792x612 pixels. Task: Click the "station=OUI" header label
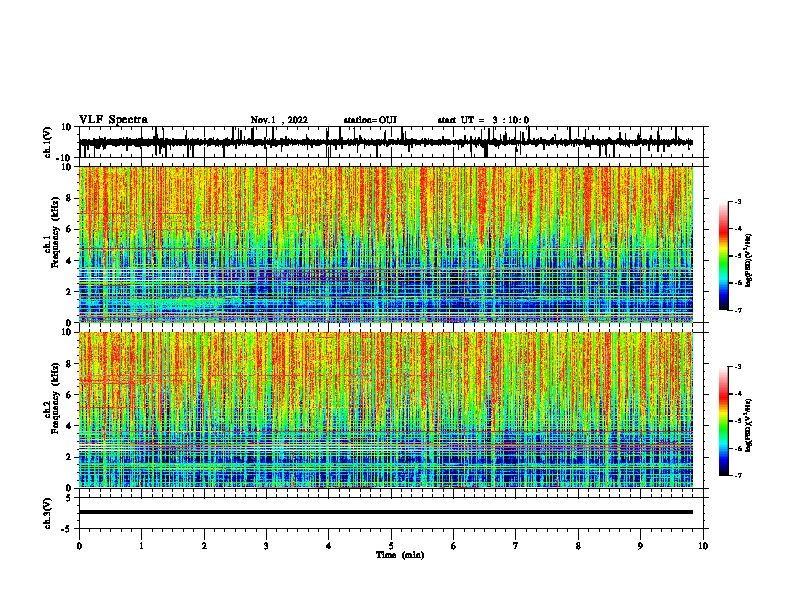(370, 120)
